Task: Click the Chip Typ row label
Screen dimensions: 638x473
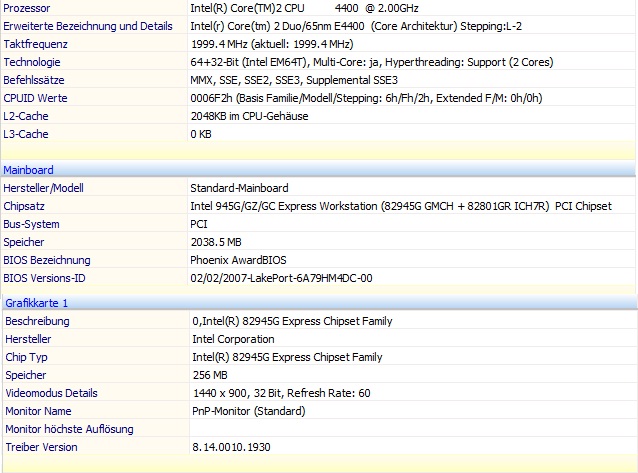Action: (26, 357)
